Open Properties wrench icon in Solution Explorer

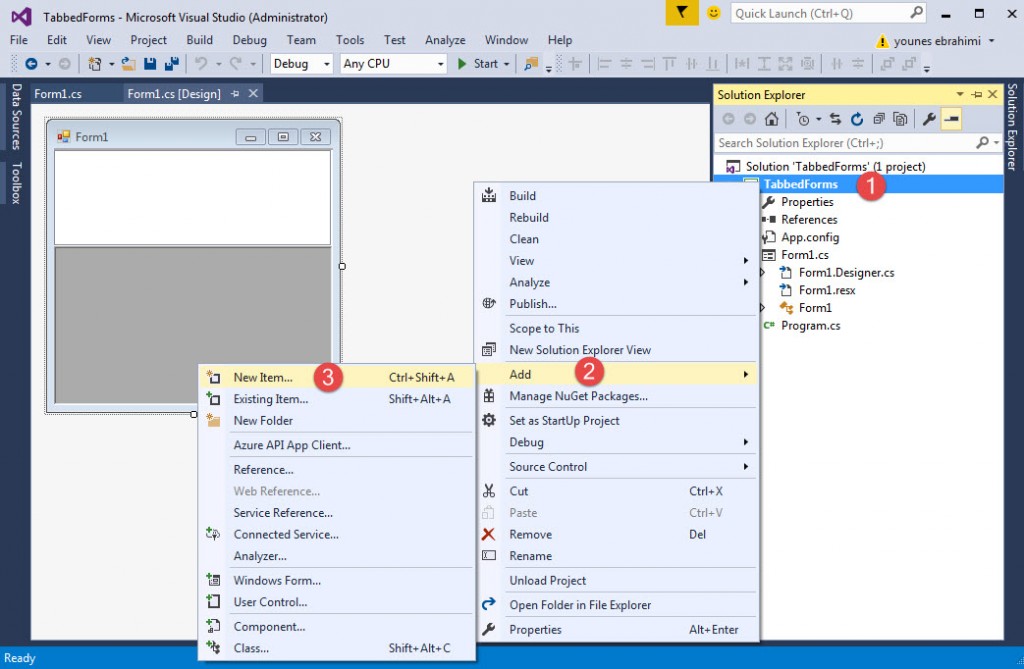pyautogui.click(x=929, y=119)
